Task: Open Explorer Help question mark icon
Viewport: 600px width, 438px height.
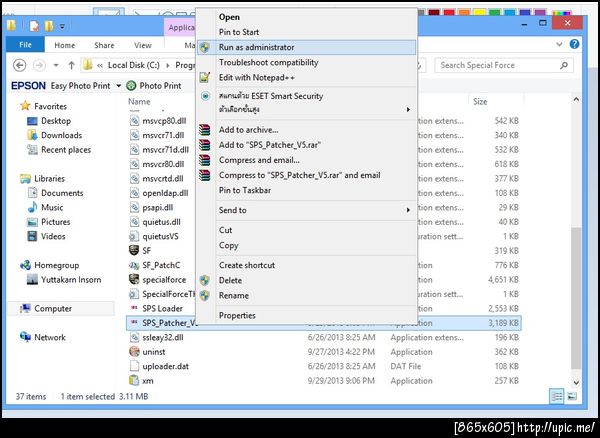Action: coord(574,44)
